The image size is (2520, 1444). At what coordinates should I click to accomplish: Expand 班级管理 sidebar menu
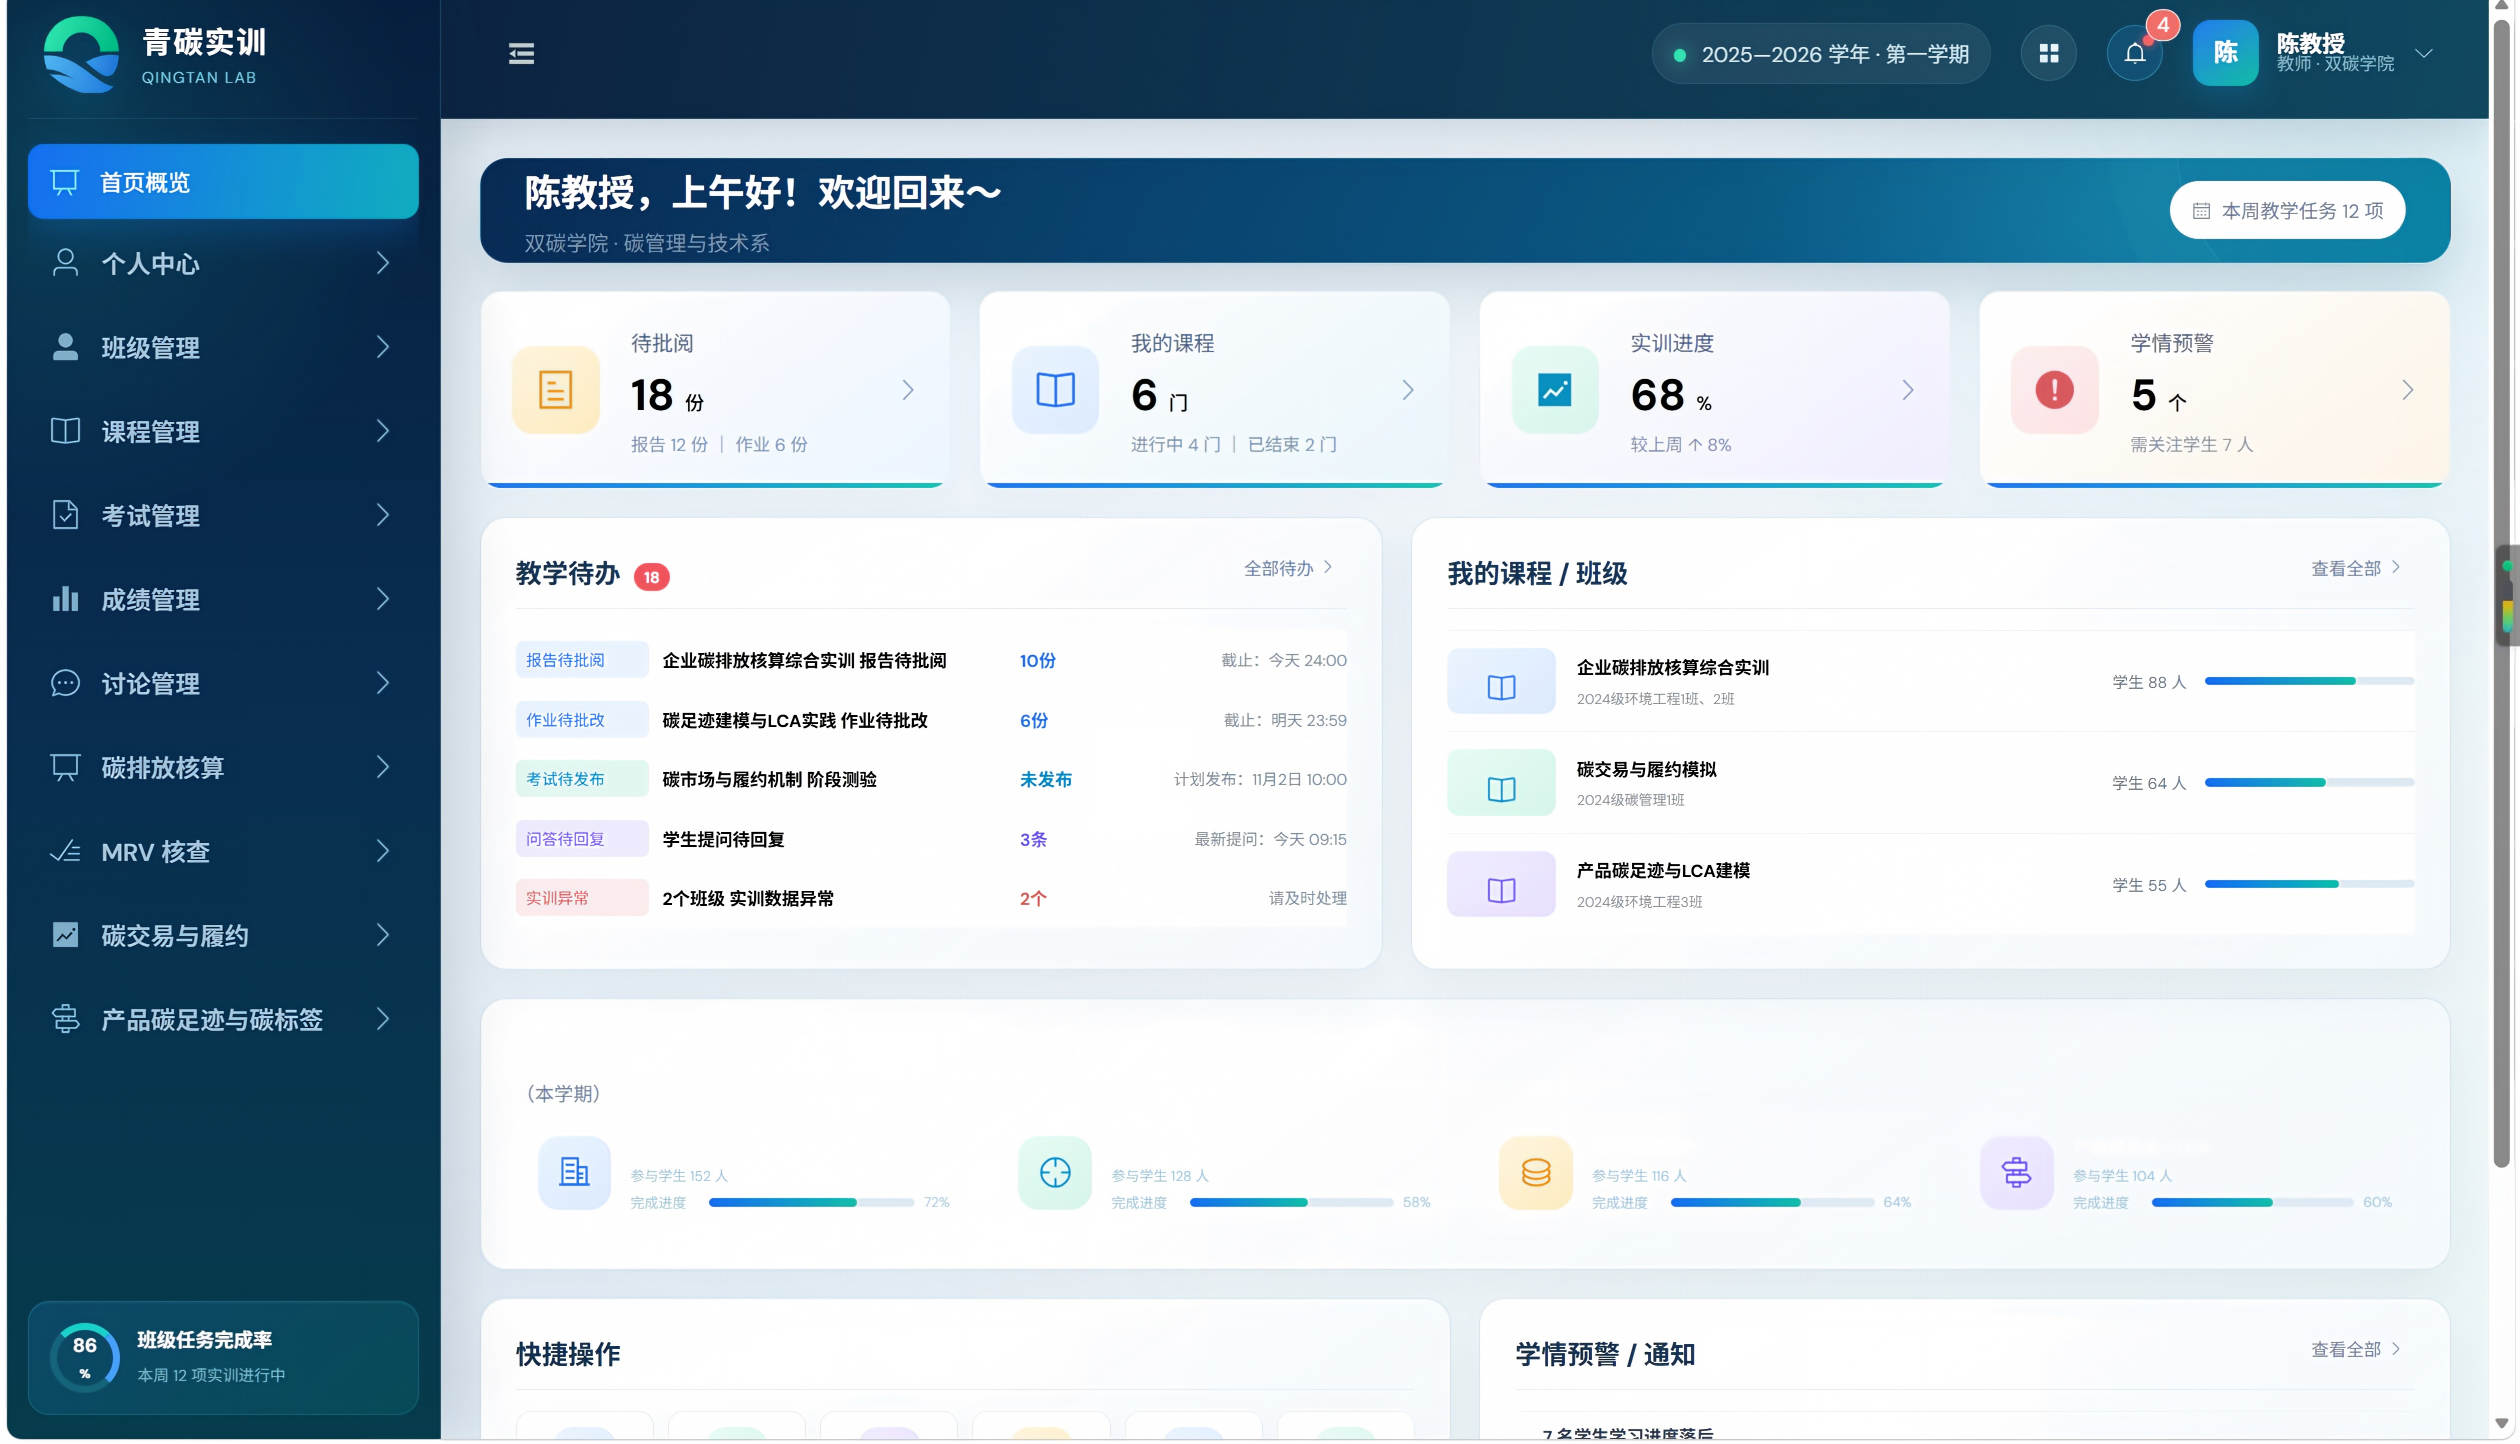click(223, 348)
